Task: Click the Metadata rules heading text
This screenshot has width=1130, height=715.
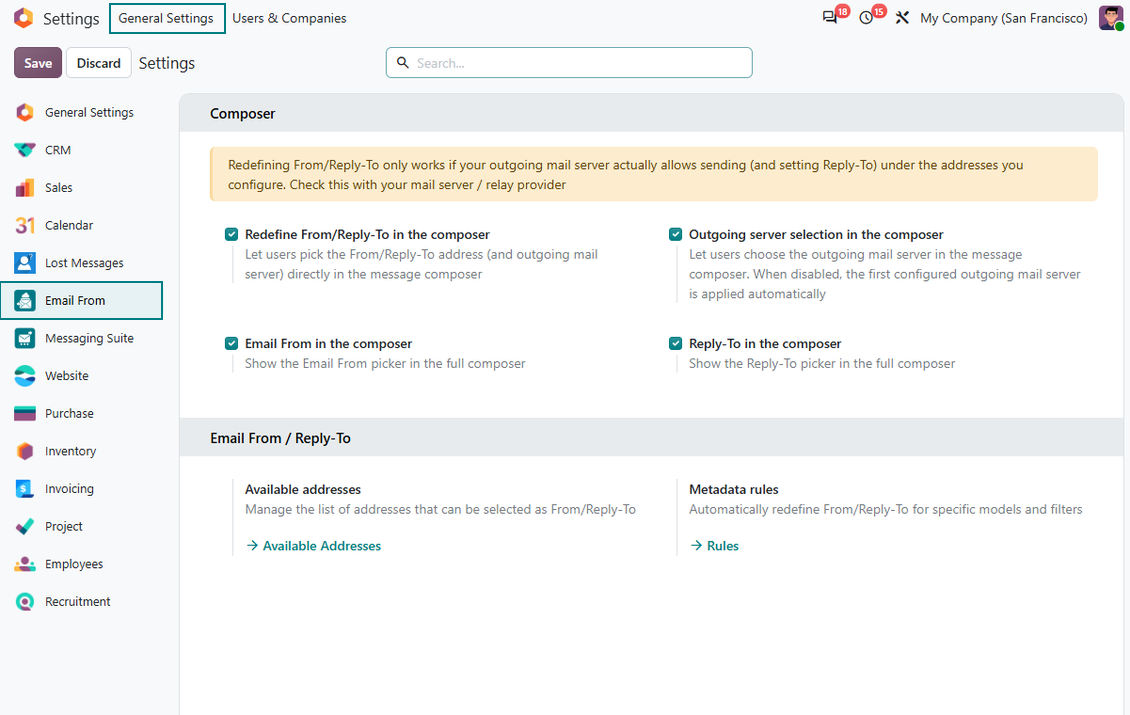Action: pos(734,489)
